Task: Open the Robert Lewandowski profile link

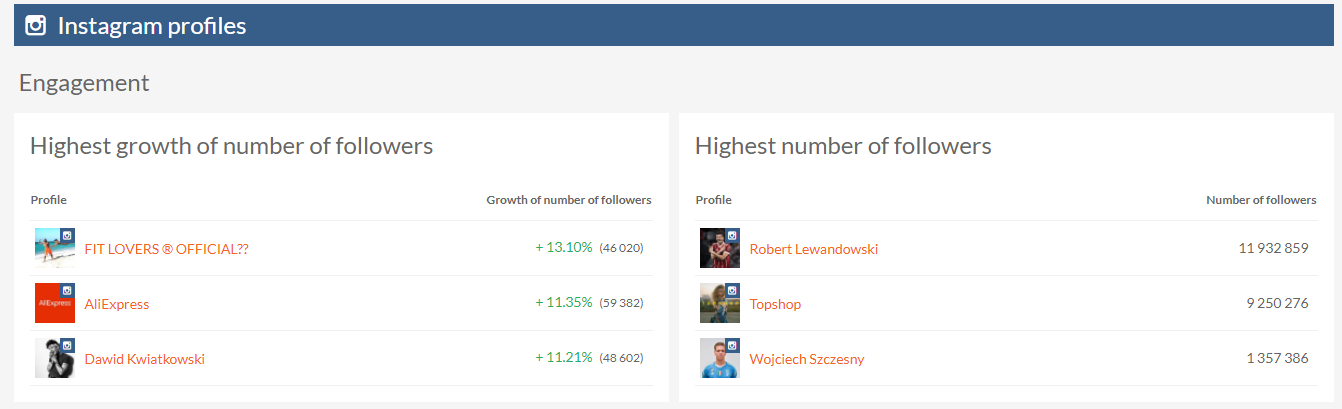Action: pyautogui.click(x=814, y=249)
